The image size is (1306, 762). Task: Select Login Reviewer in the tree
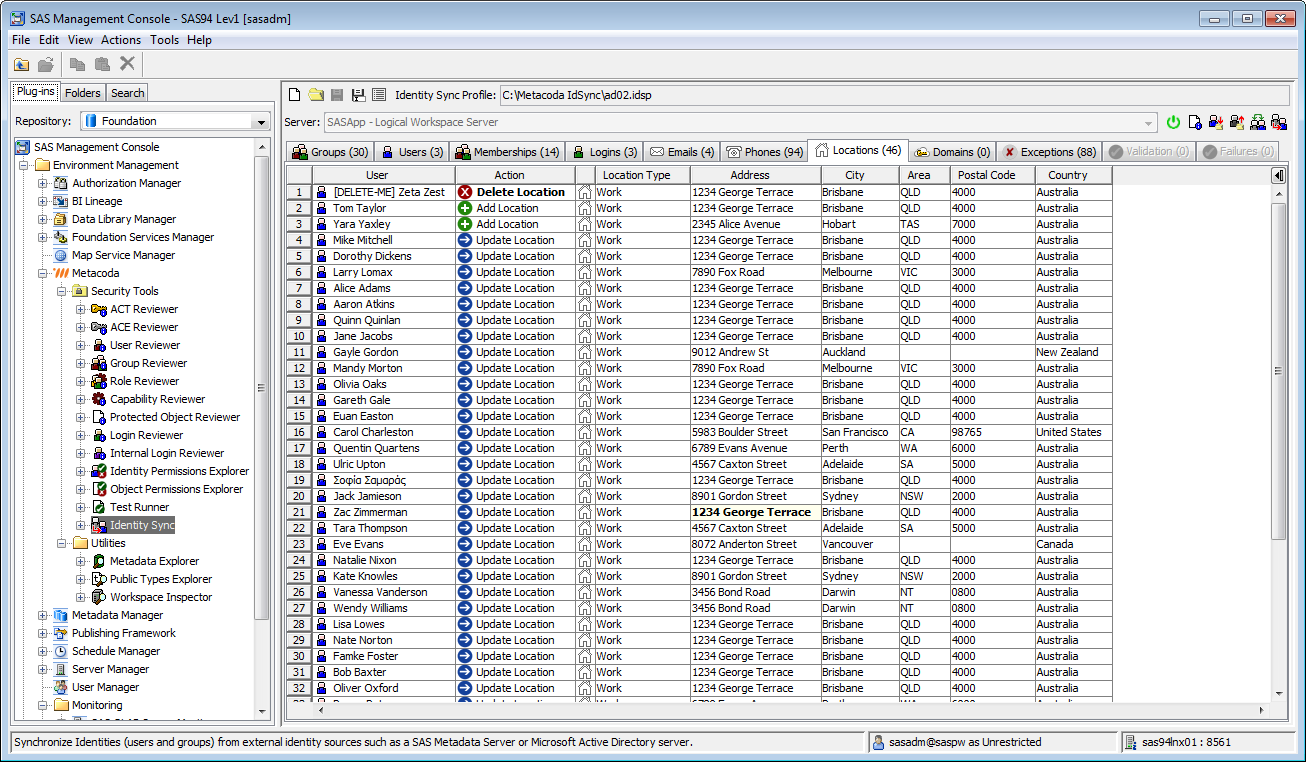click(146, 435)
